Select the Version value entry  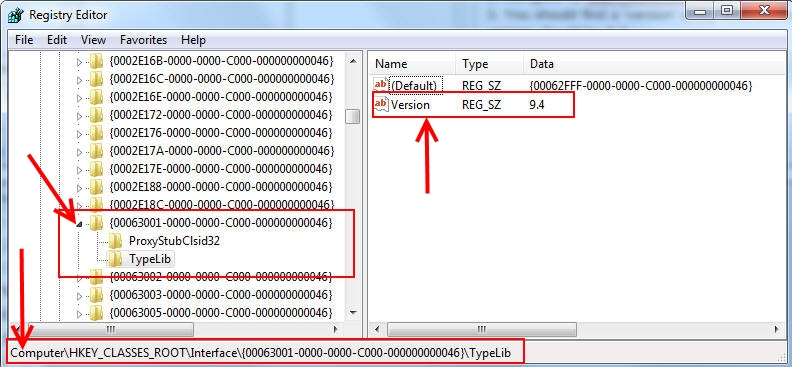tap(410, 105)
